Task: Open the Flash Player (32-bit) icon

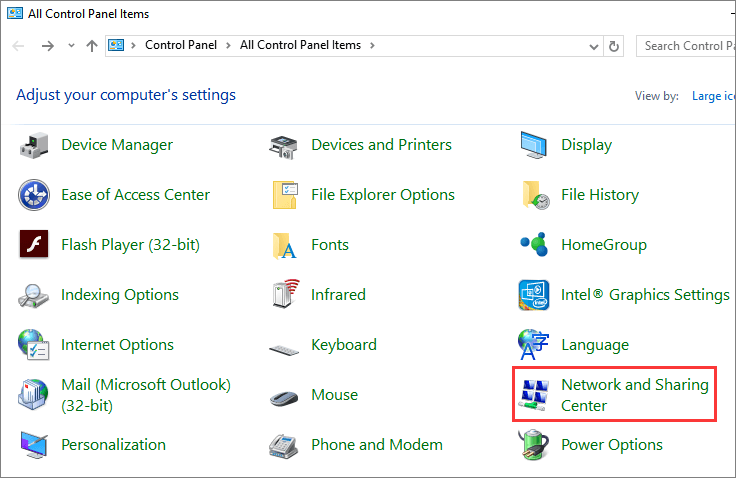Action: point(34,245)
